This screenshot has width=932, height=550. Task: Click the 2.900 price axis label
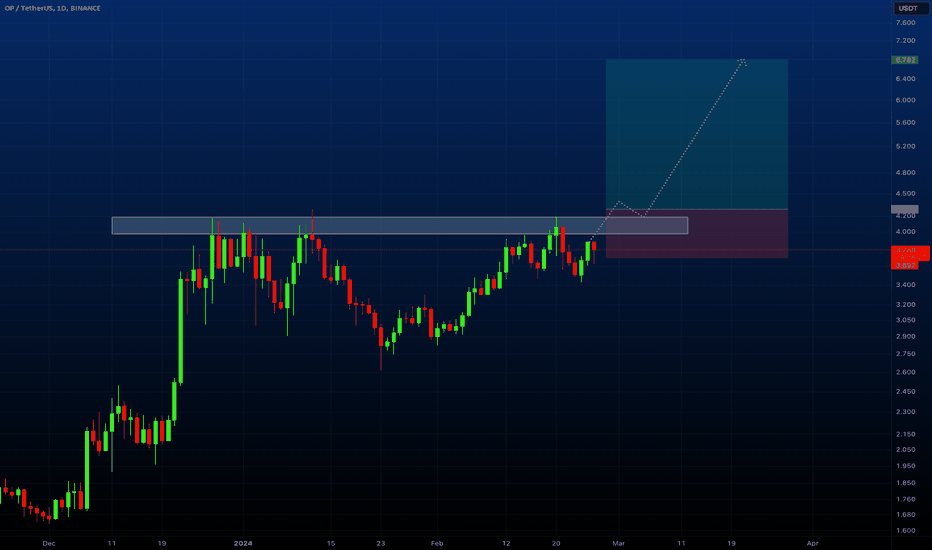point(905,337)
